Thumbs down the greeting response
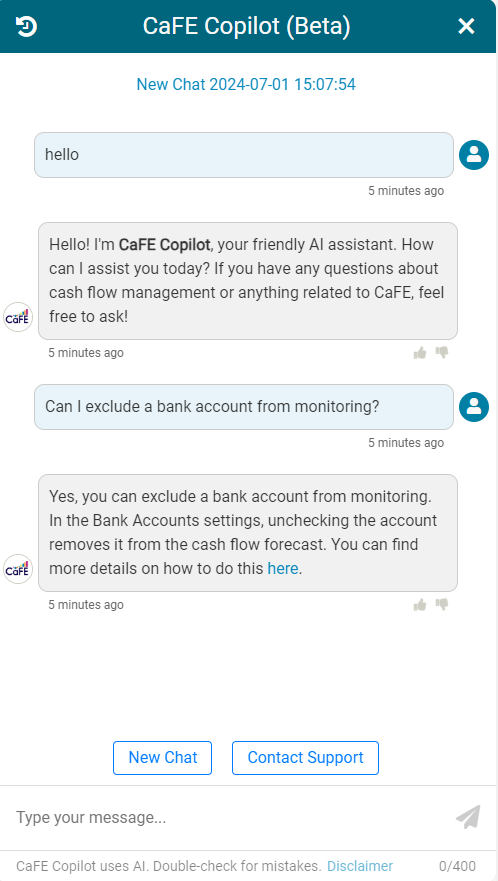498x881 pixels. tap(442, 353)
